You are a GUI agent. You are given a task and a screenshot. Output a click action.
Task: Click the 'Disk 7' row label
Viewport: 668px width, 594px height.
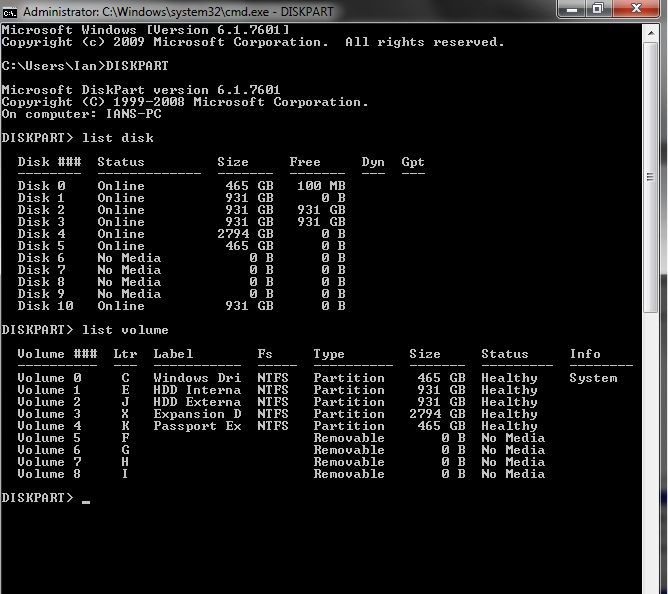pos(41,270)
